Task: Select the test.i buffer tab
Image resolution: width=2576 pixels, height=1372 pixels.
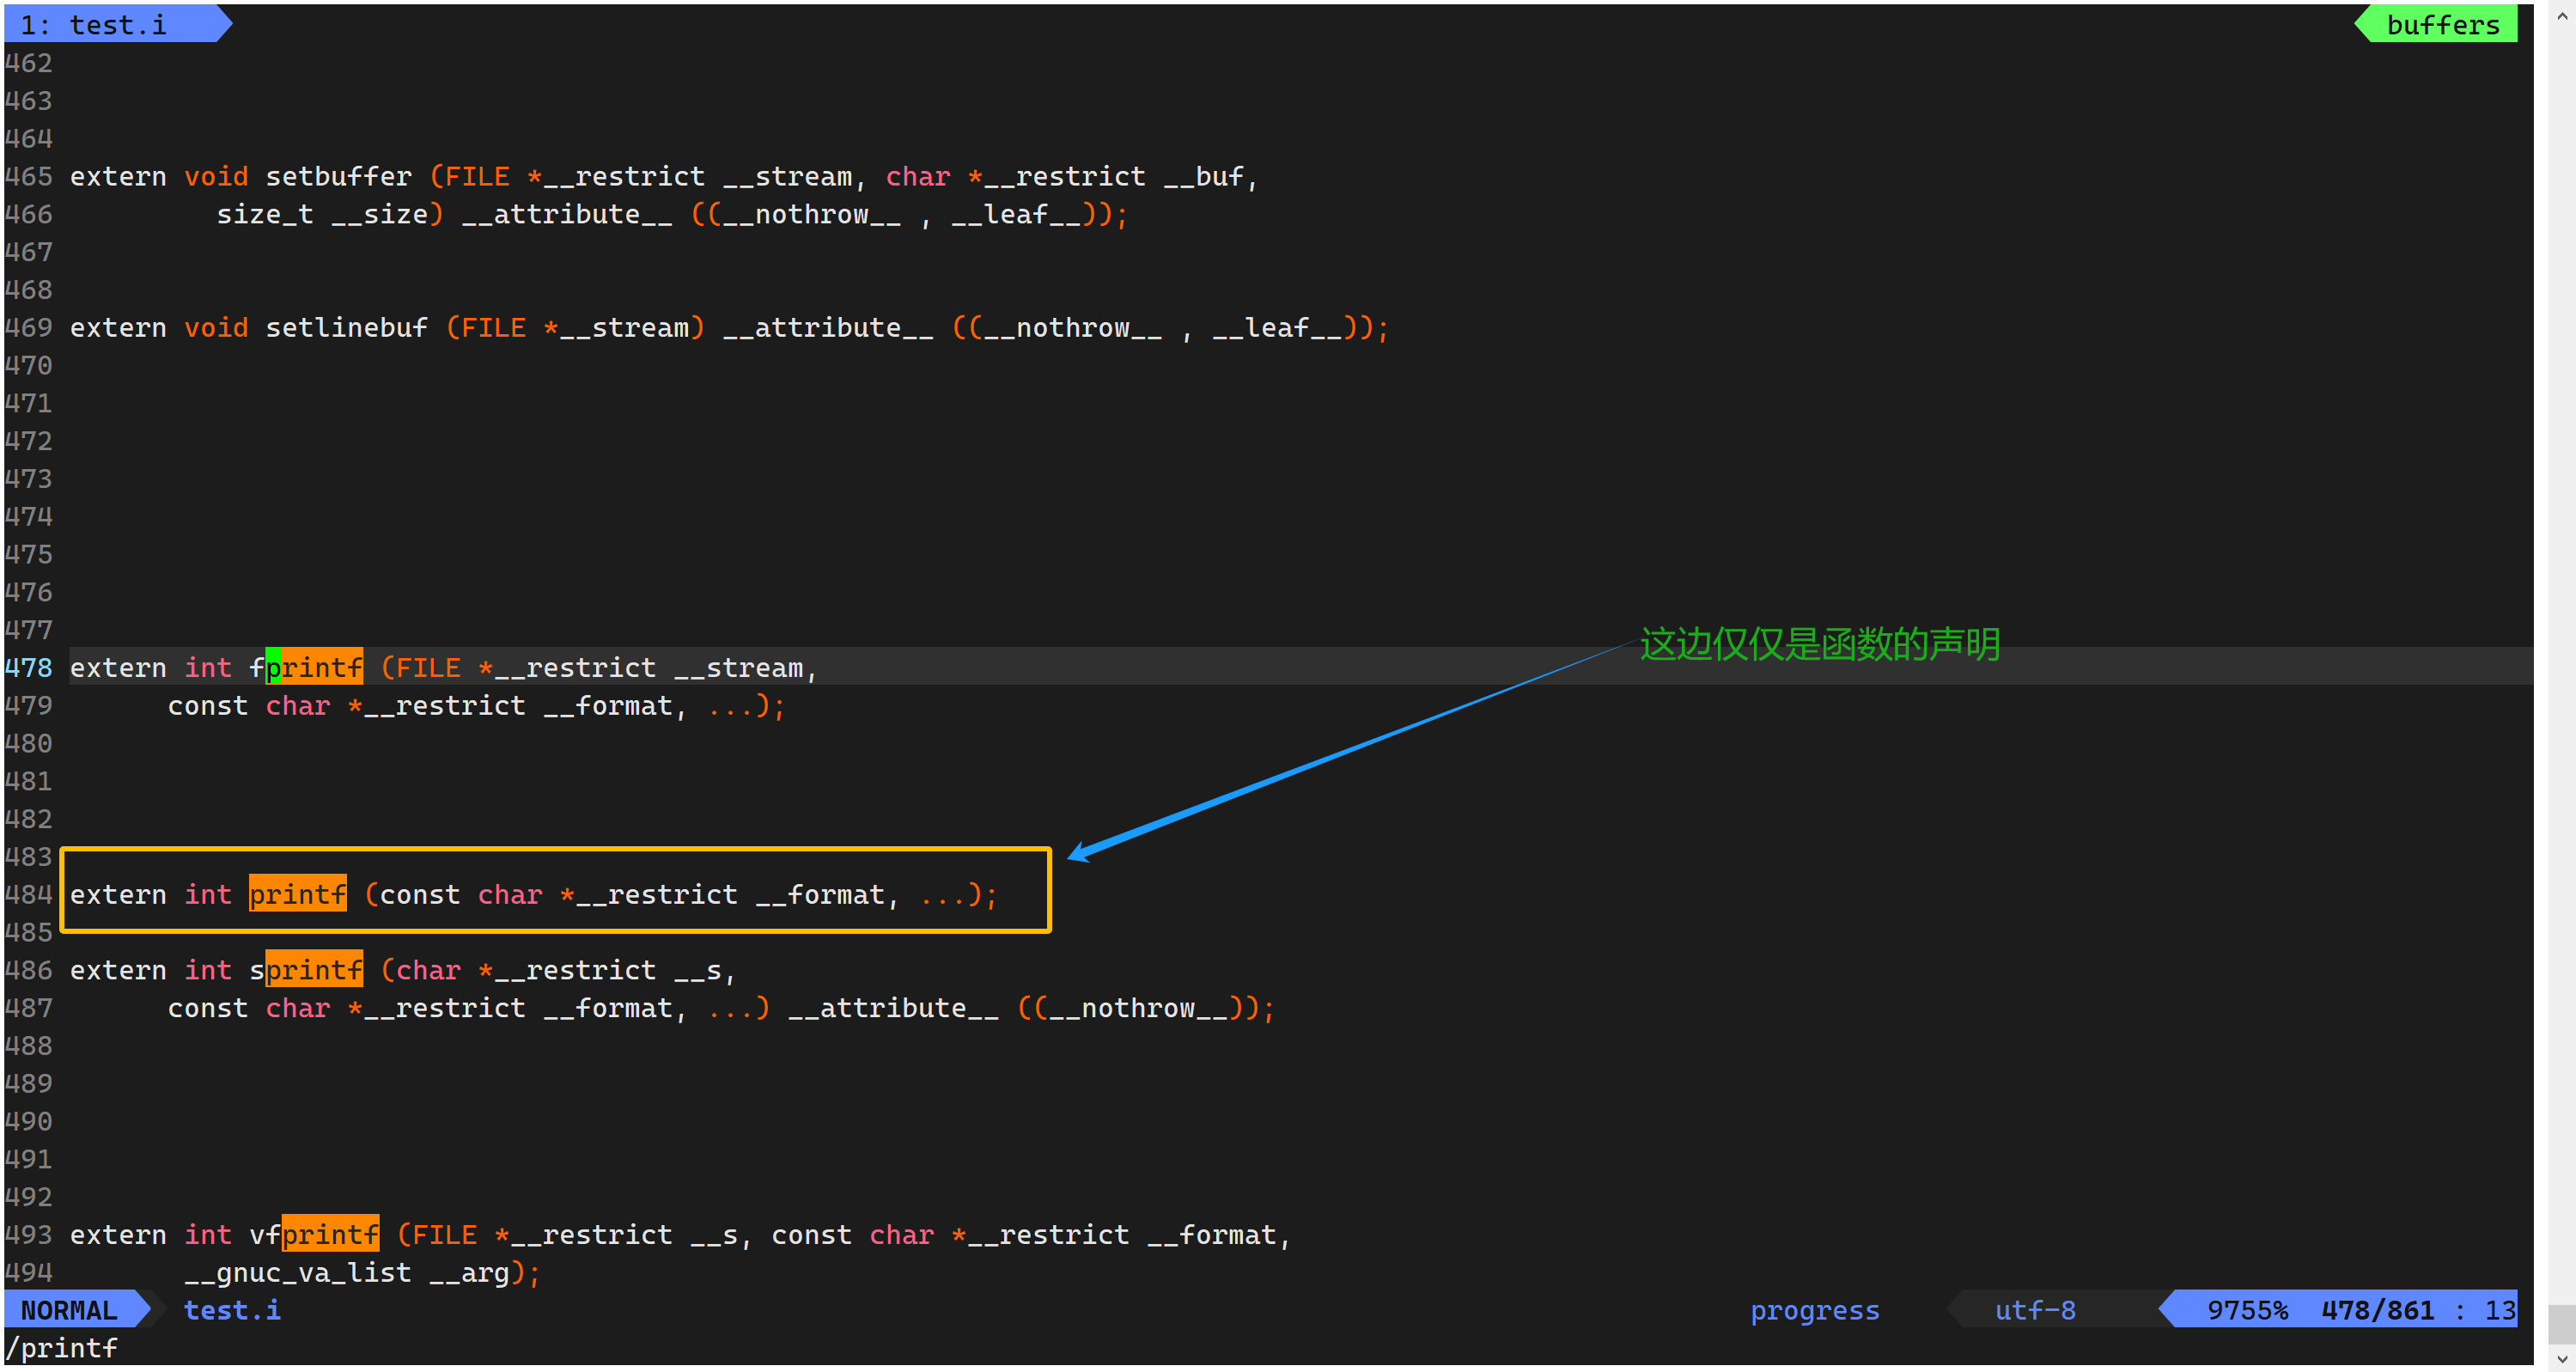Action: [x=108, y=24]
